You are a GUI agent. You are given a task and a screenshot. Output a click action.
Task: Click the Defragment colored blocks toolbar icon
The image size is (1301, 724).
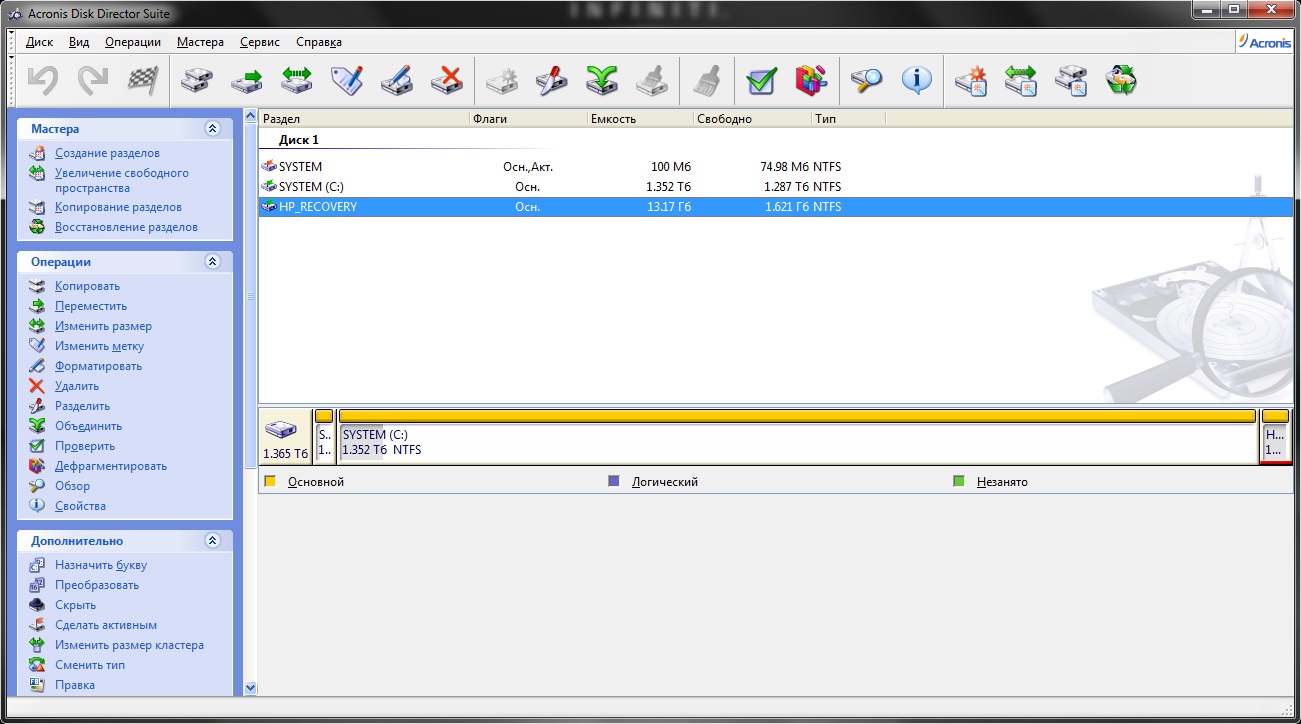[812, 80]
